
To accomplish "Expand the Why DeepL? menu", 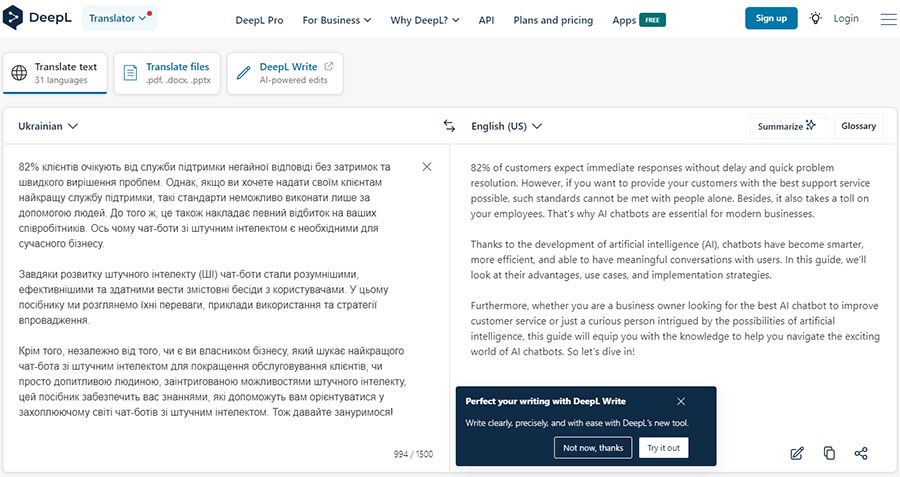I will click(x=425, y=20).
